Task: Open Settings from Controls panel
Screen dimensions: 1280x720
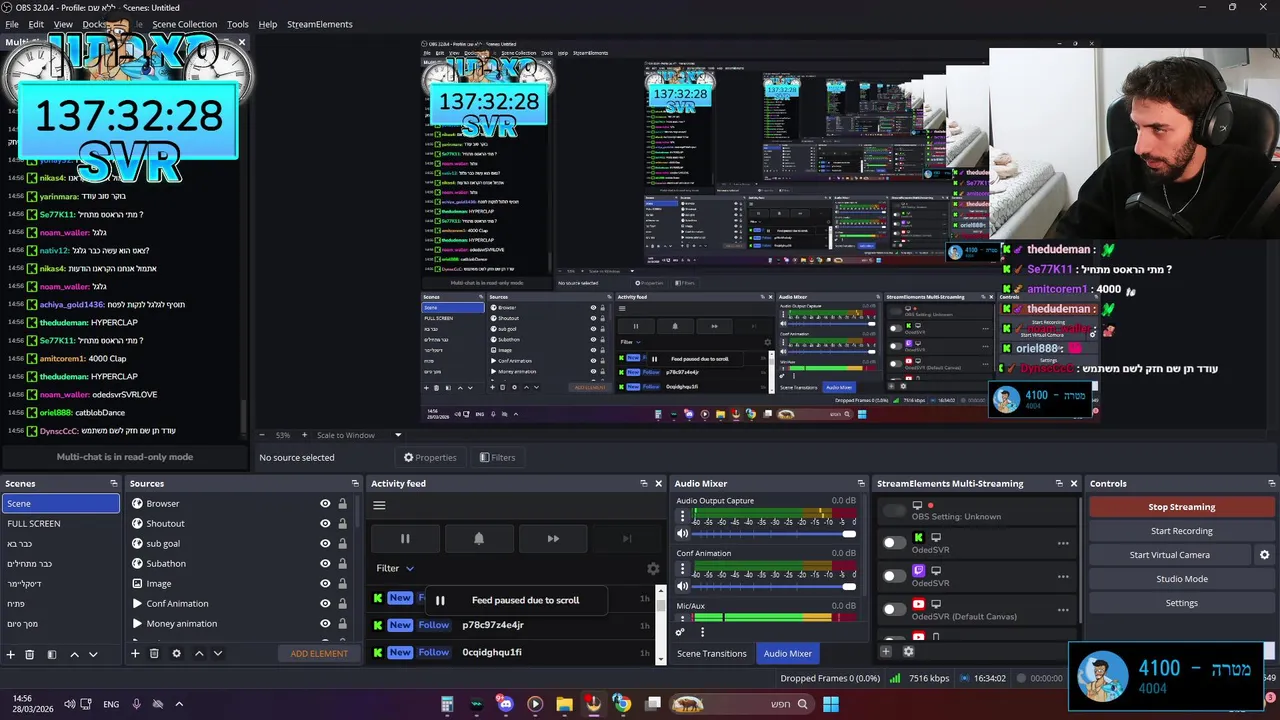Action: [1181, 603]
